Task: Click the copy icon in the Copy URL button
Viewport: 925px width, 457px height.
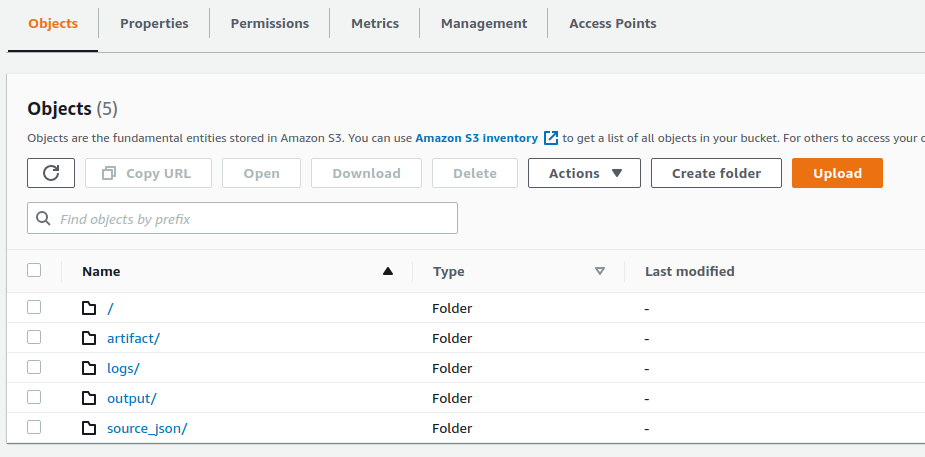Action: [x=109, y=173]
